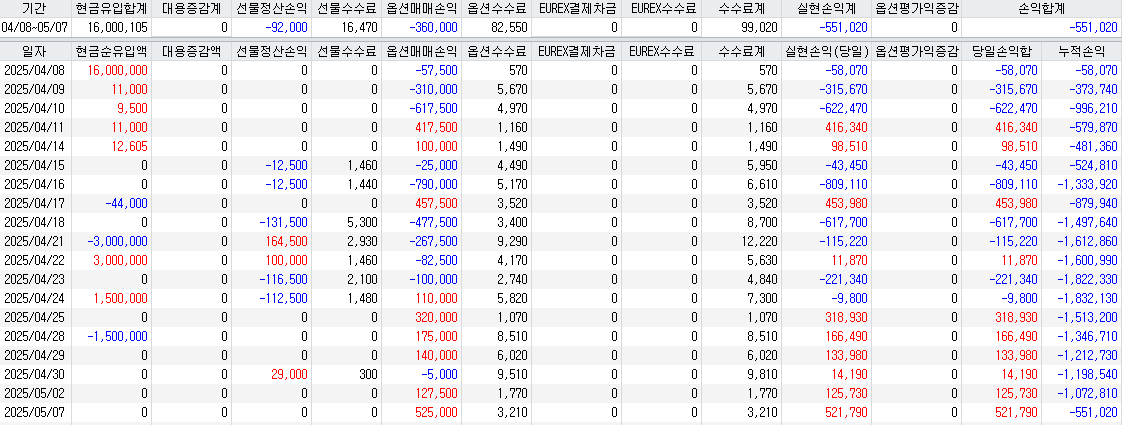Select the cash inflow 16,000,000
The height and width of the screenshot is (425, 1122).
click(x=119, y=70)
